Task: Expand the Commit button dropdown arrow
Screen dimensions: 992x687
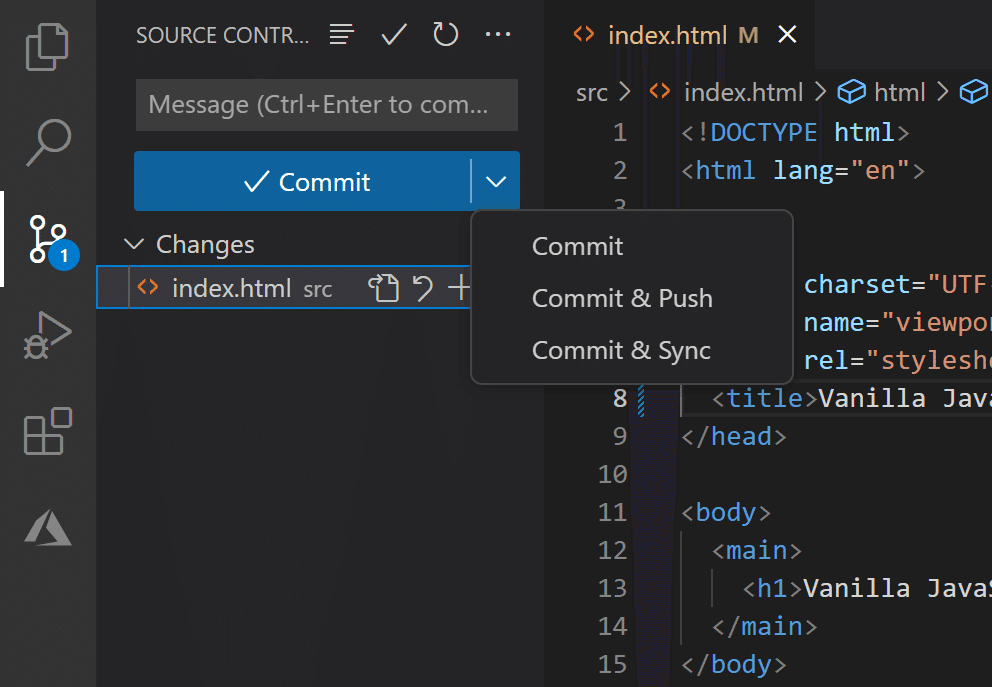Action: click(x=496, y=182)
